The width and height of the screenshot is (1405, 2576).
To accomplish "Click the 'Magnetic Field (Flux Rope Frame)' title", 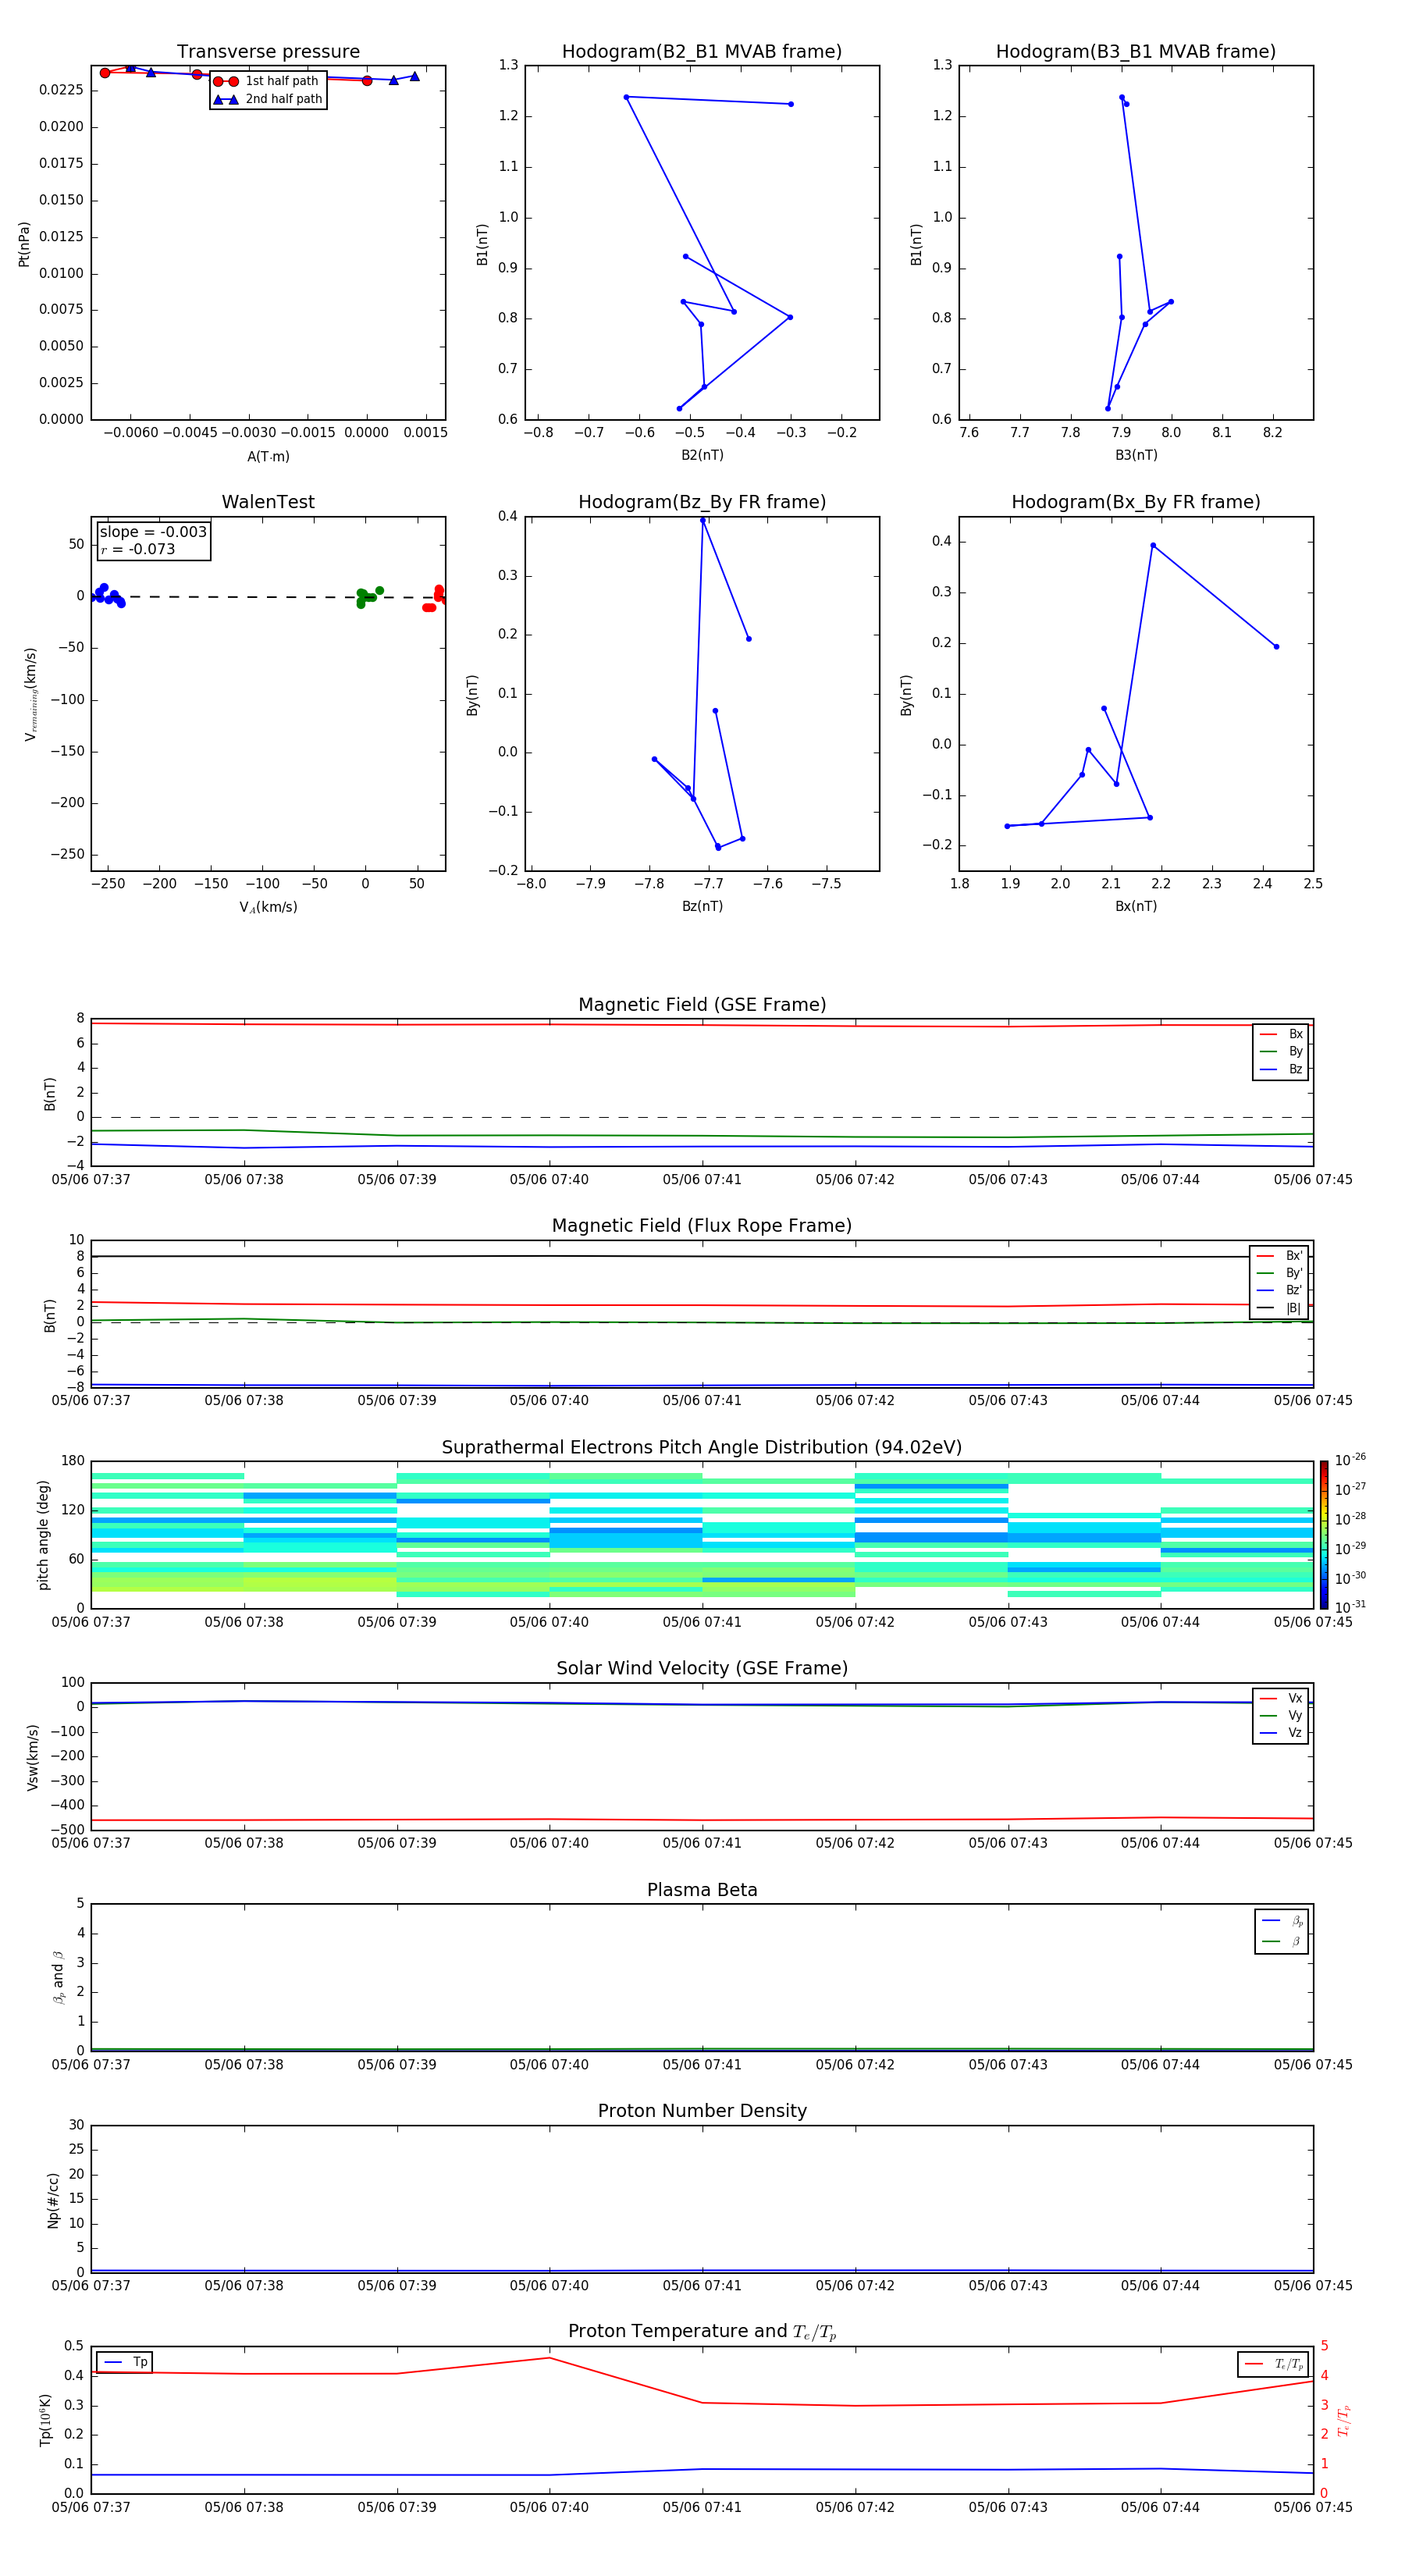I will point(702,1226).
